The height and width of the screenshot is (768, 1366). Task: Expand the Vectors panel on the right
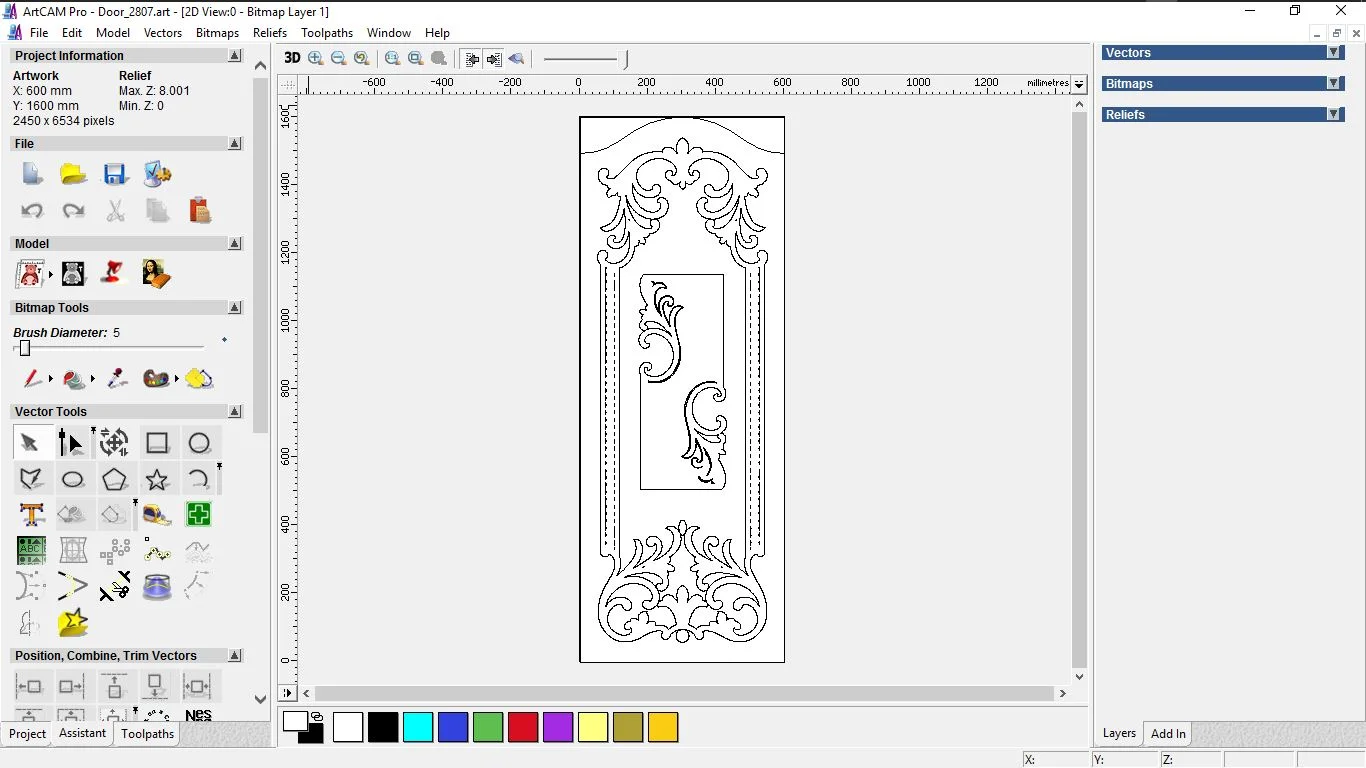pos(1333,53)
